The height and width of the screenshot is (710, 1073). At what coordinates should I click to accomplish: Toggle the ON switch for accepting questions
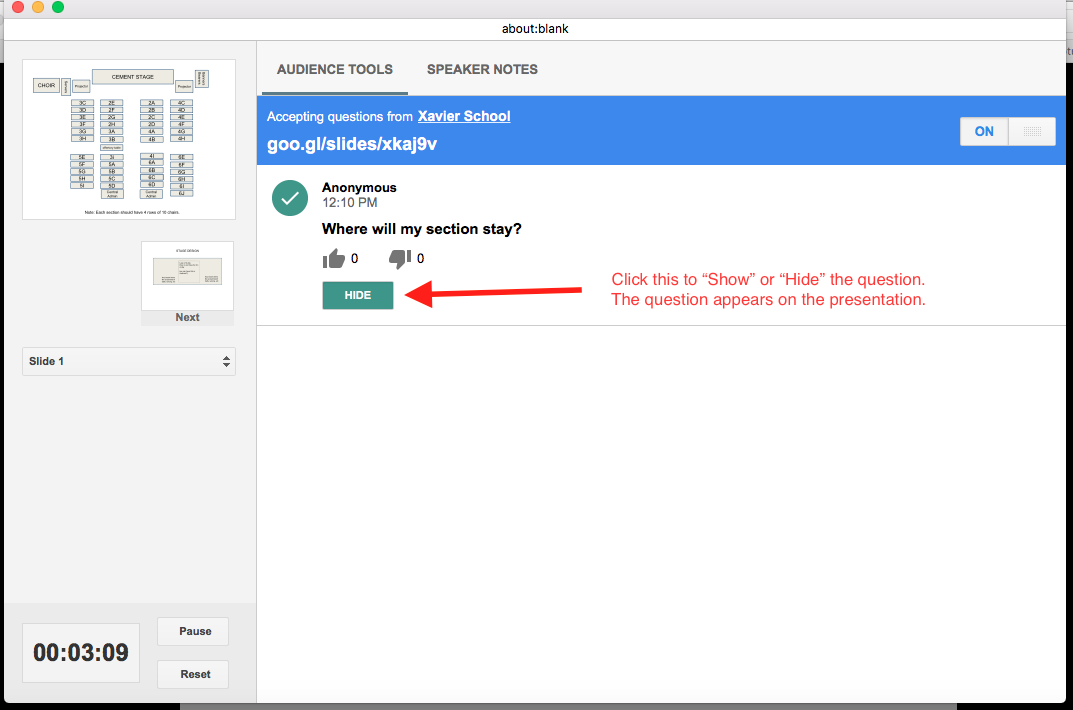pyautogui.click(x=984, y=132)
